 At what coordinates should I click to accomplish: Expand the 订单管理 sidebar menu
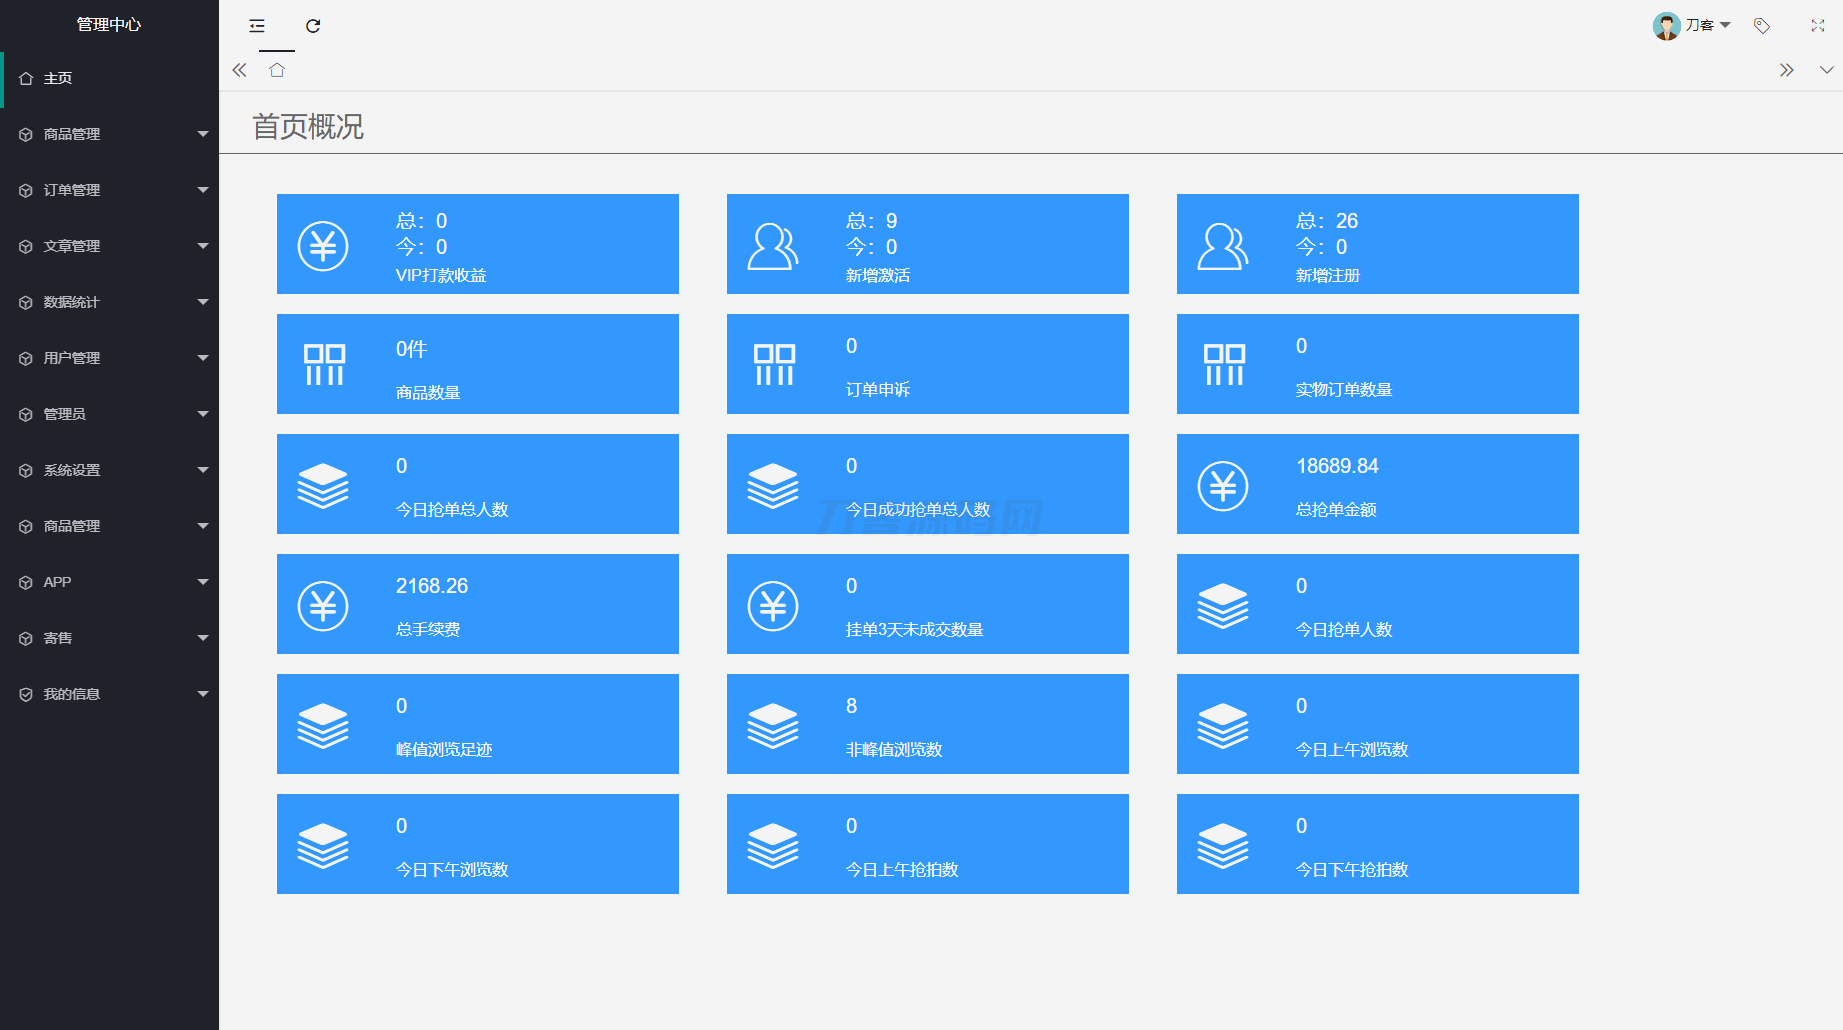109,190
